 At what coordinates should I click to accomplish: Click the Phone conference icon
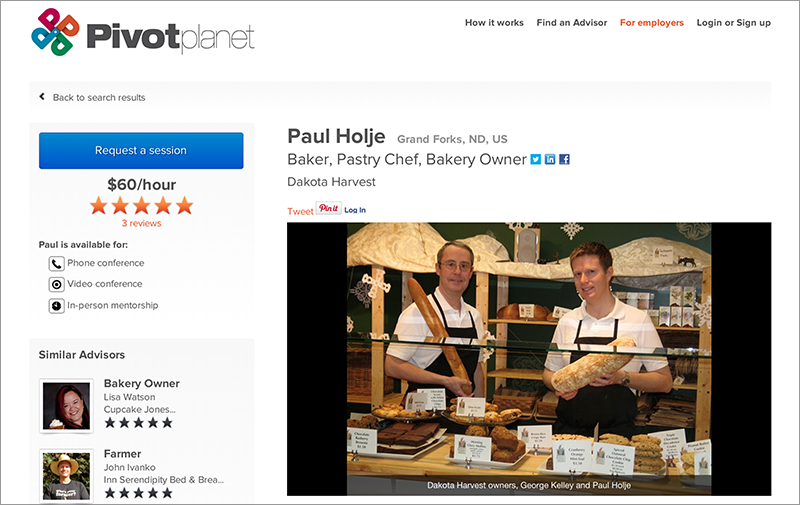(x=56, y=264)
